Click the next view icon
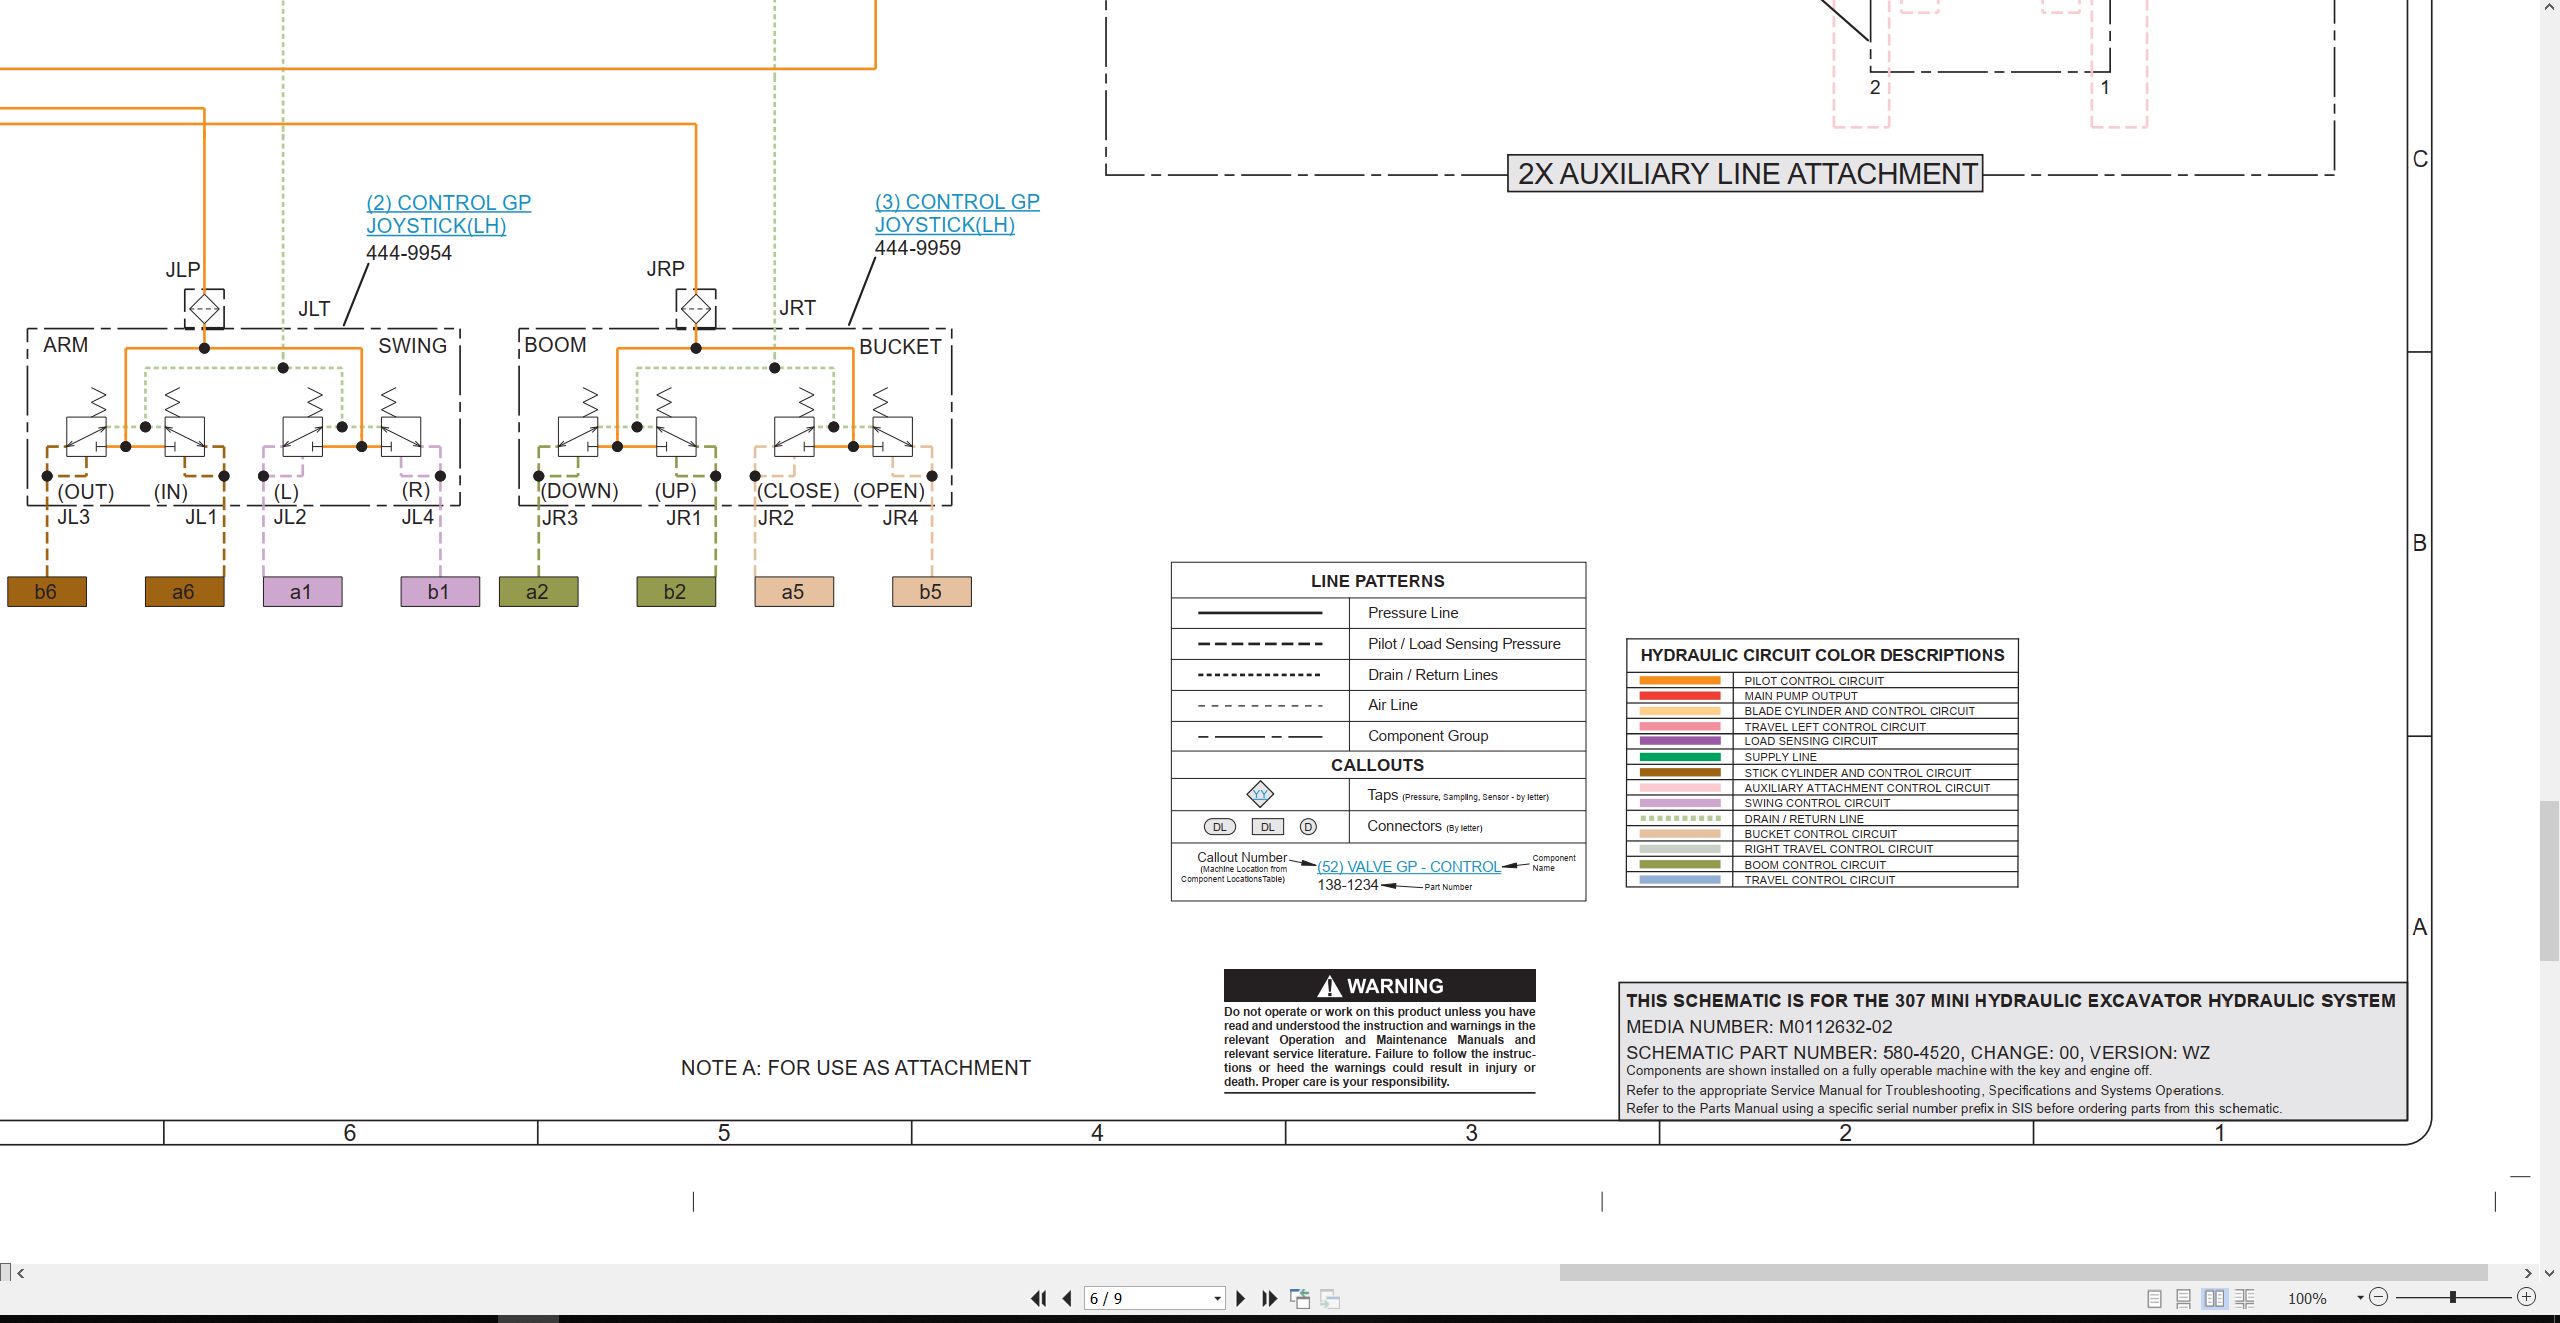The image size is (2560, 1323). pyautogui.click(x=1330, y=1298)
